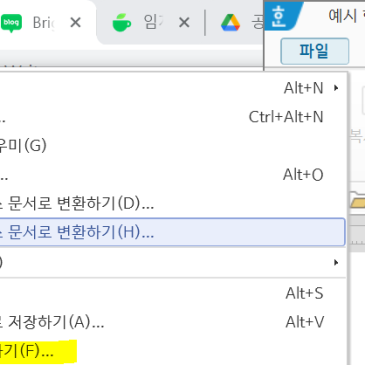Image resolution: width=365 pixels, height=365 pixels.
Task: Expand the submenu arrow below 변환하기(H)
Action: [x=336, y=263]
